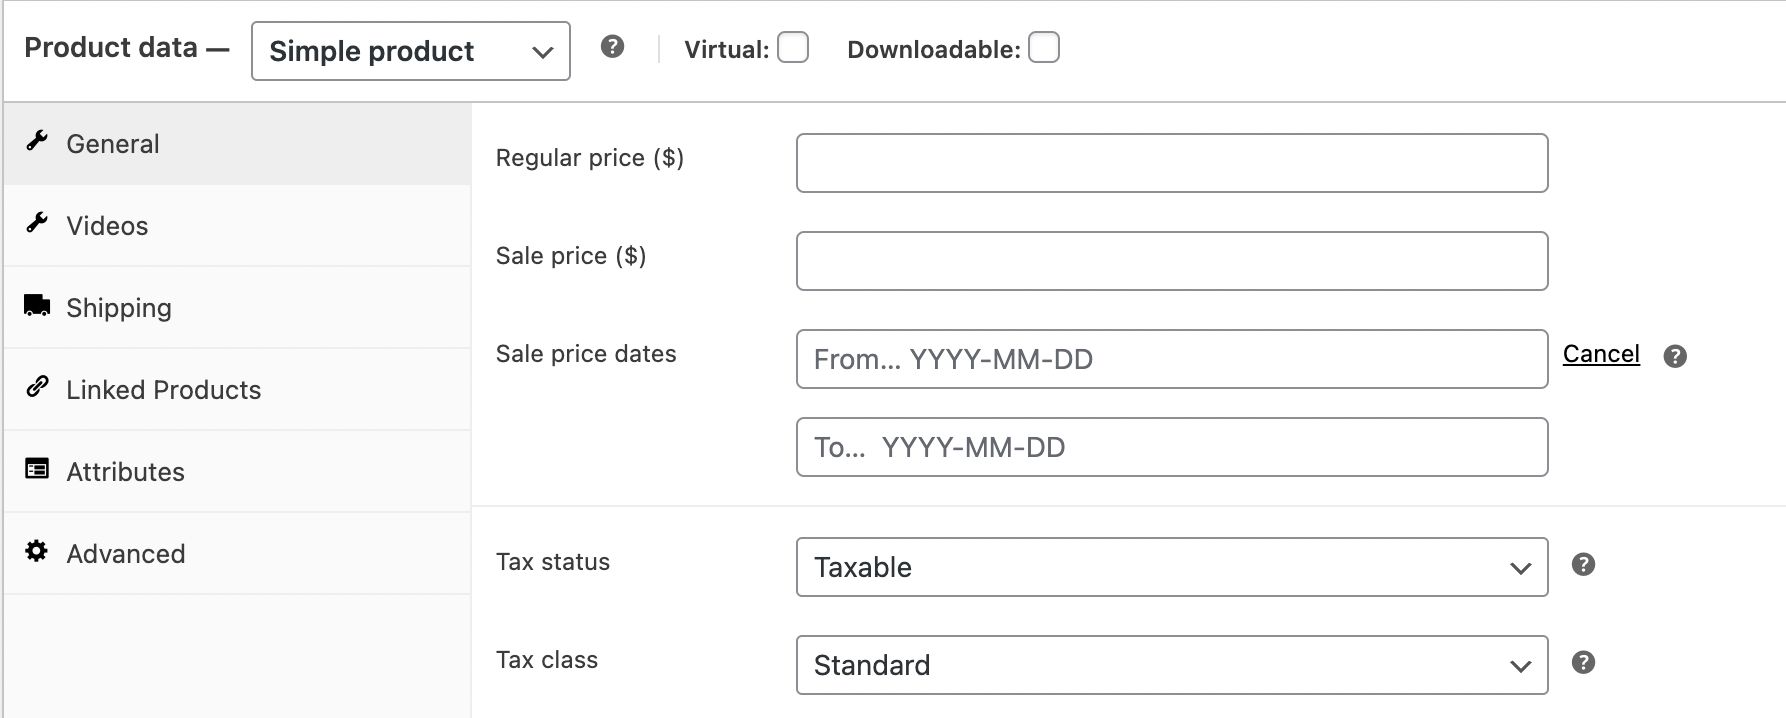1786x718 pixels.
Task: Click the truck icon for Shipping
Action: coord(37,305)
